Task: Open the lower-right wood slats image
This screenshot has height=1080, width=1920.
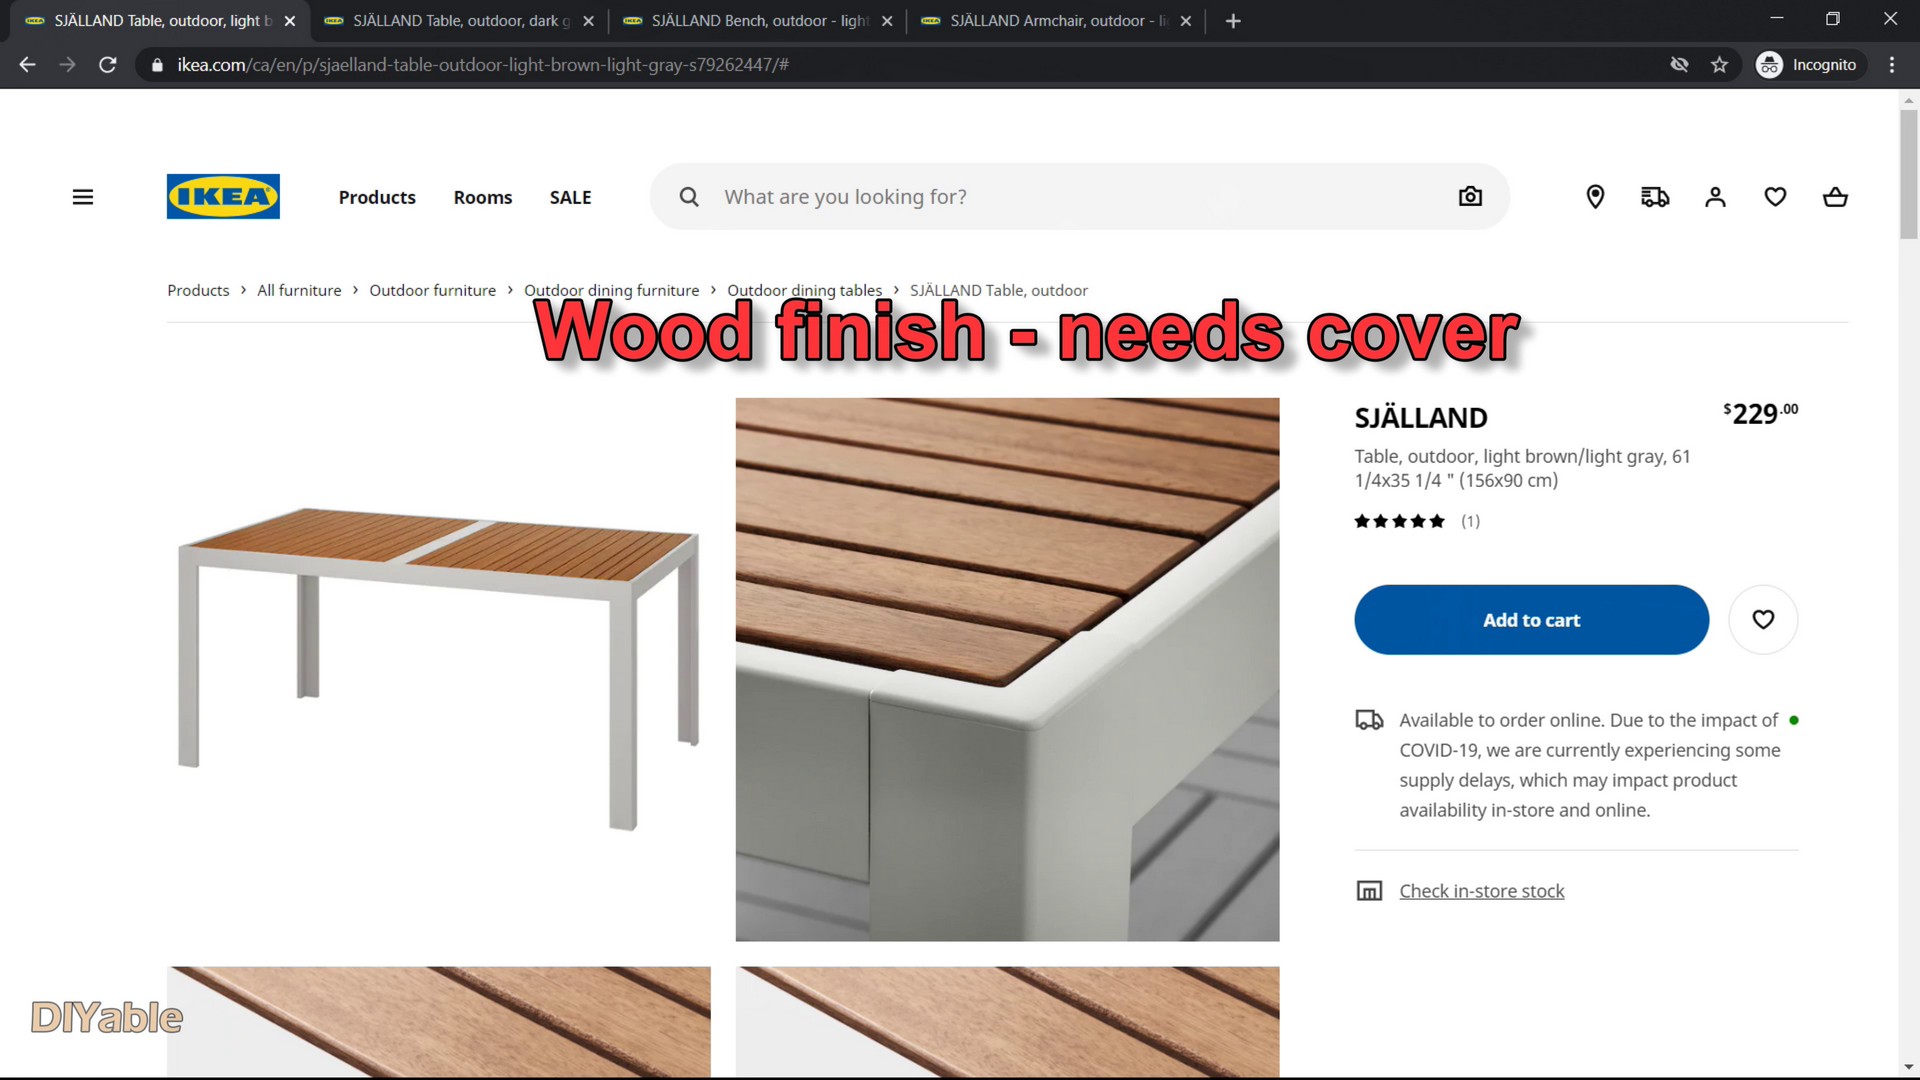Action: point(1007,1021)
